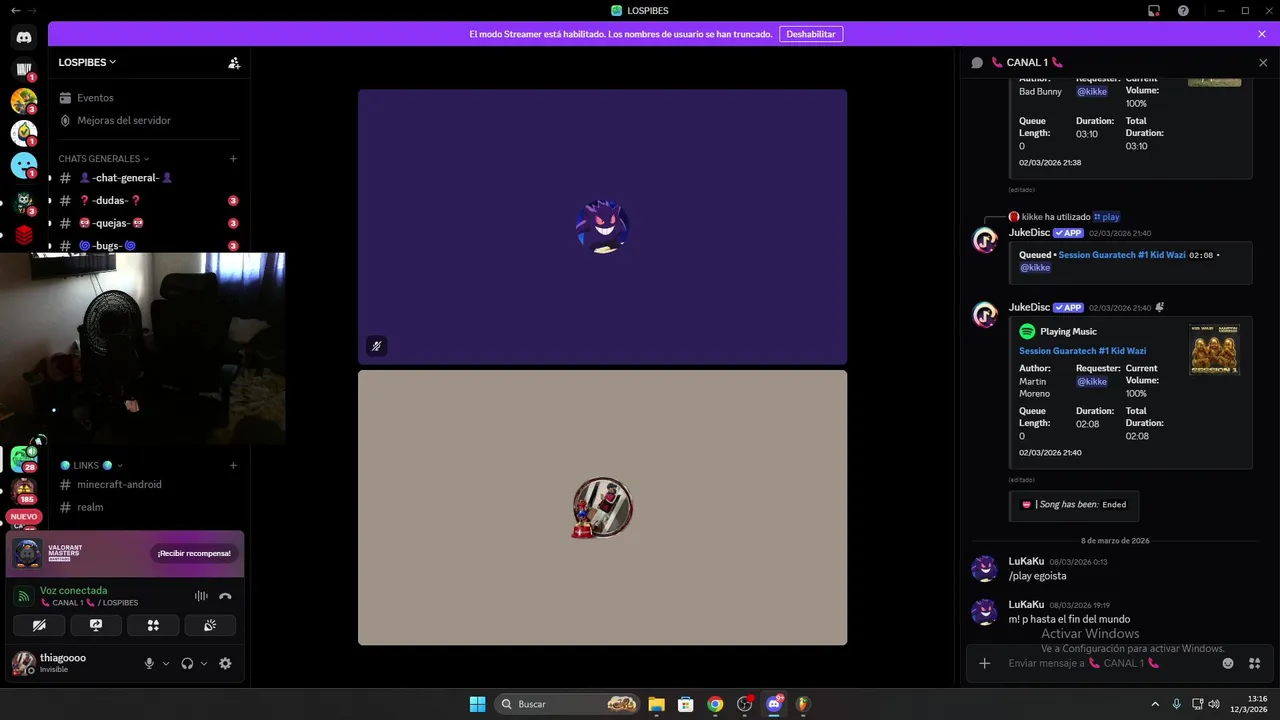The image size is (1280, 720).
Task: Click chat bubble icon beside CANAL 1 header
Action: pyautogui.click(x=977, y=62)
